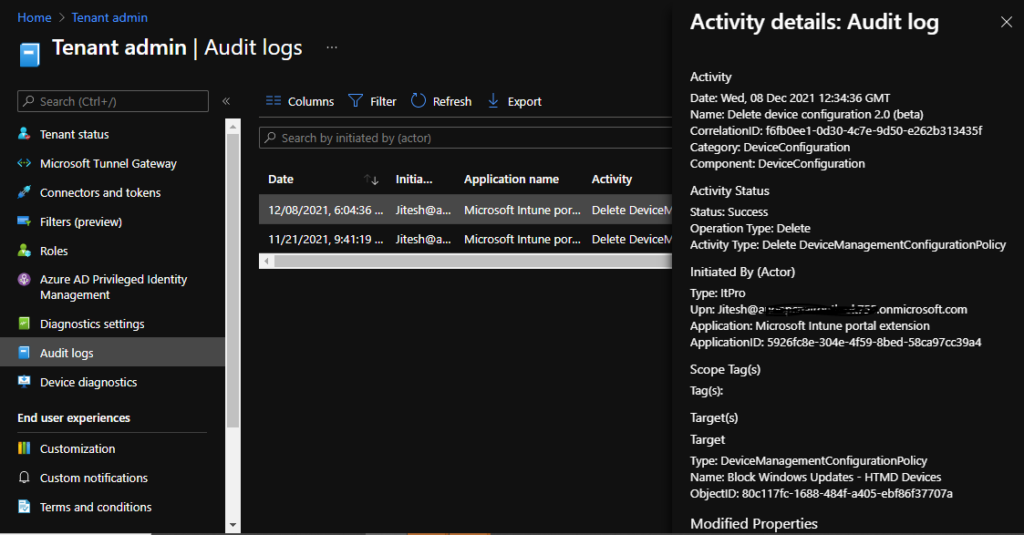Click the Filters (preview) icon
Viewport: 1024px width, 535px height.
coord(24,221)
